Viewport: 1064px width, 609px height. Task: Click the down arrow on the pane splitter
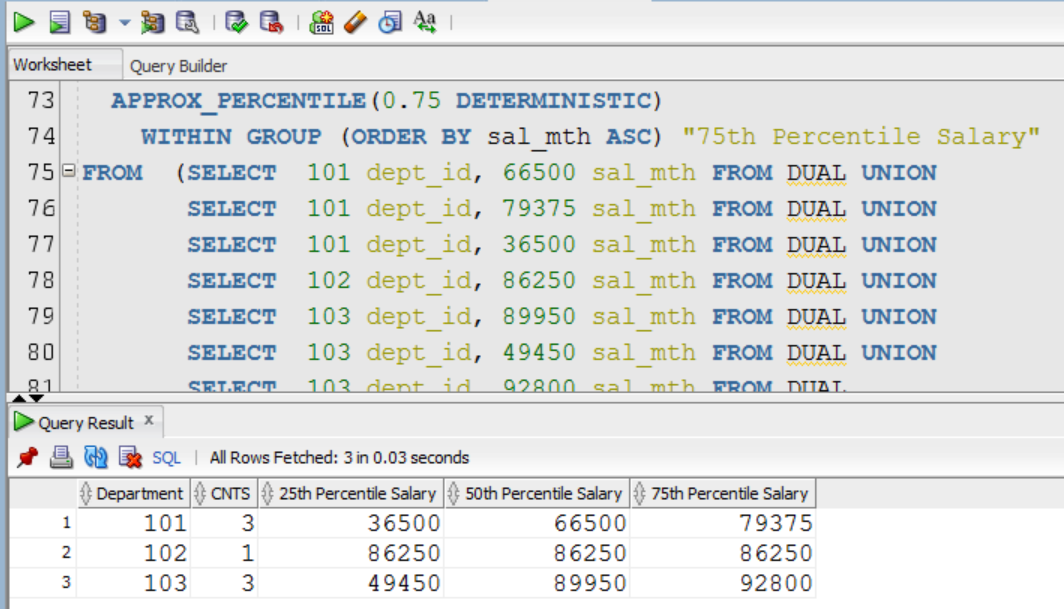(x=37, y=398)
